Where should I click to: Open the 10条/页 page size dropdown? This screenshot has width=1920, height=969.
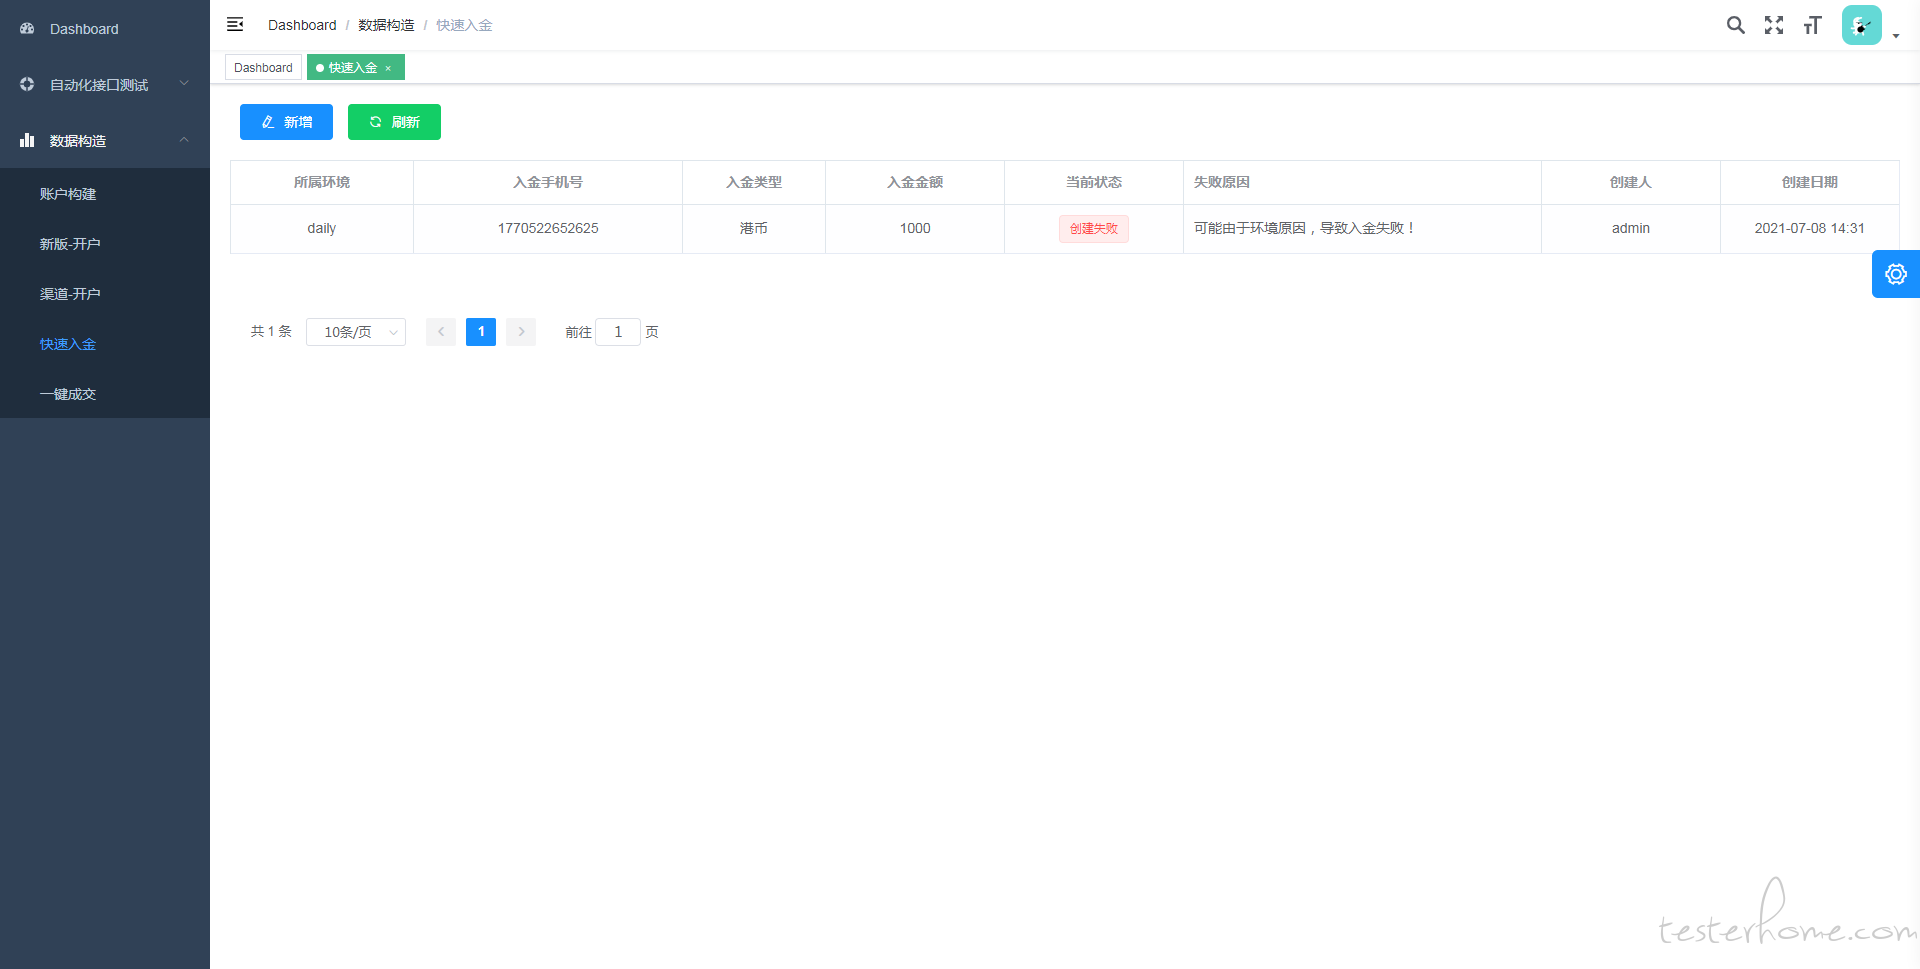coord(356,331)
